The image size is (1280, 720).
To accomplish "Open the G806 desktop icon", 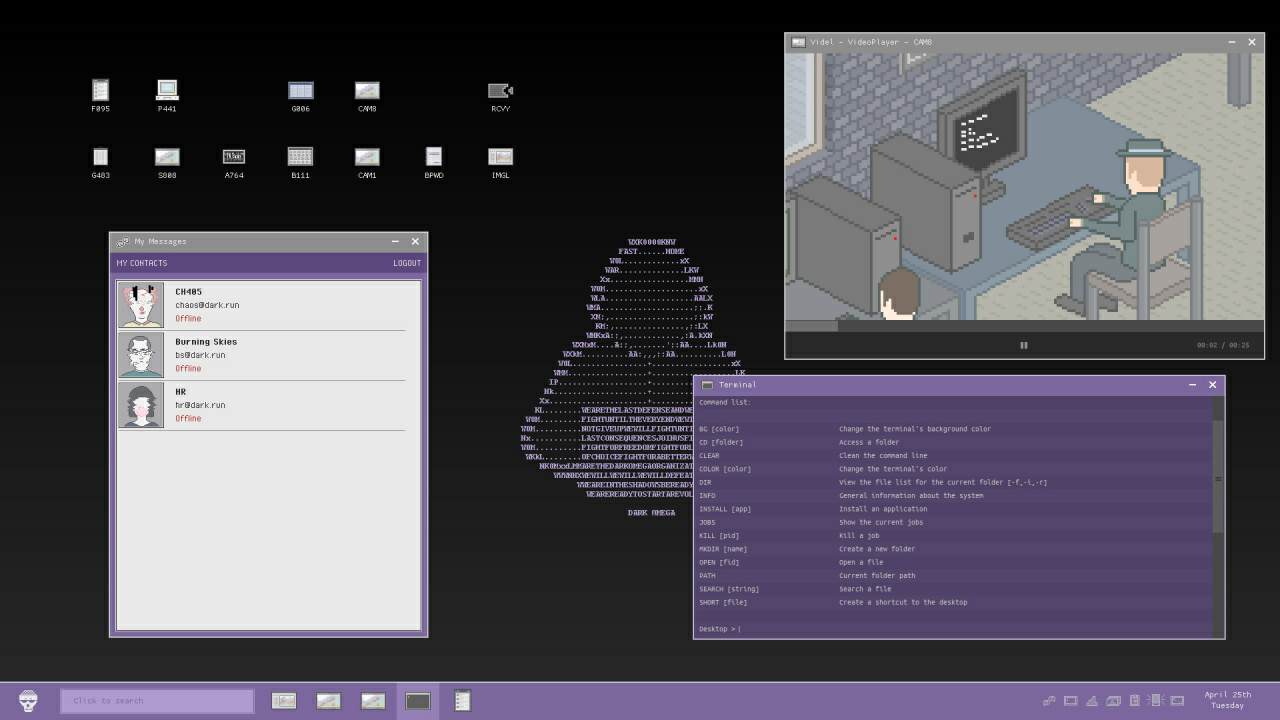I will 300,91.
